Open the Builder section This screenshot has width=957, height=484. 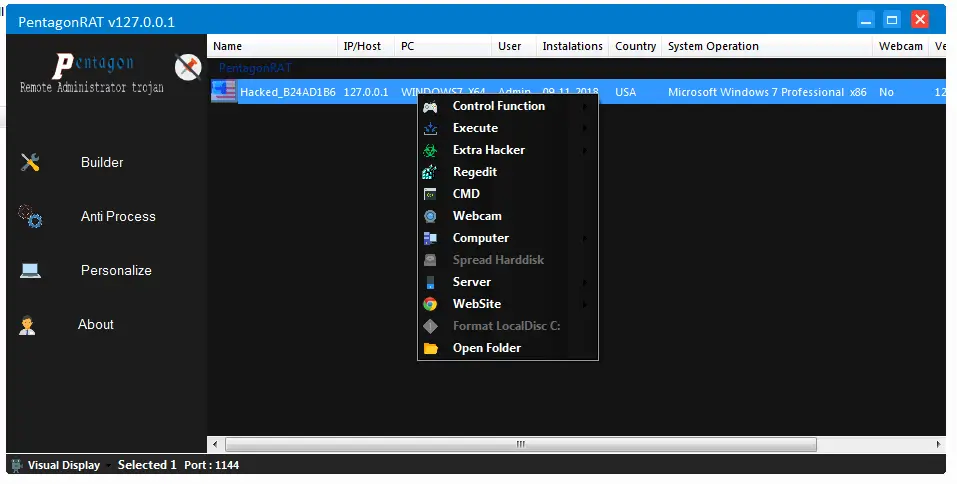point(102,162)
